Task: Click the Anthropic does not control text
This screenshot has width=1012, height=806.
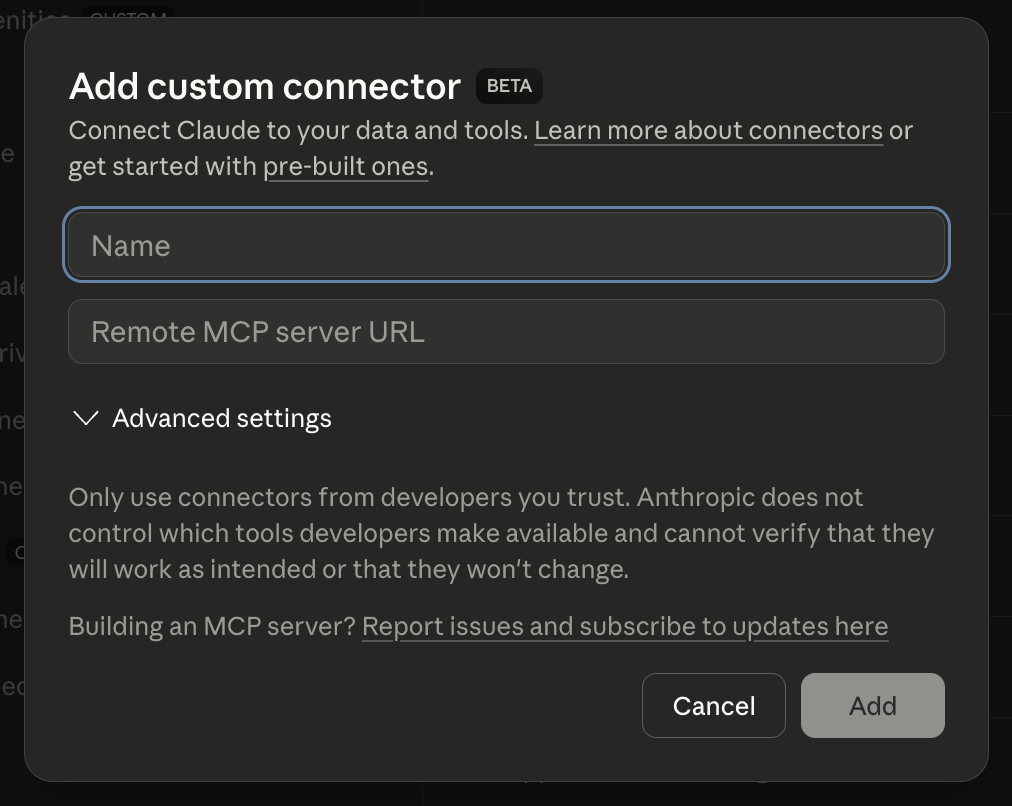Action: (x=750, y=498)
